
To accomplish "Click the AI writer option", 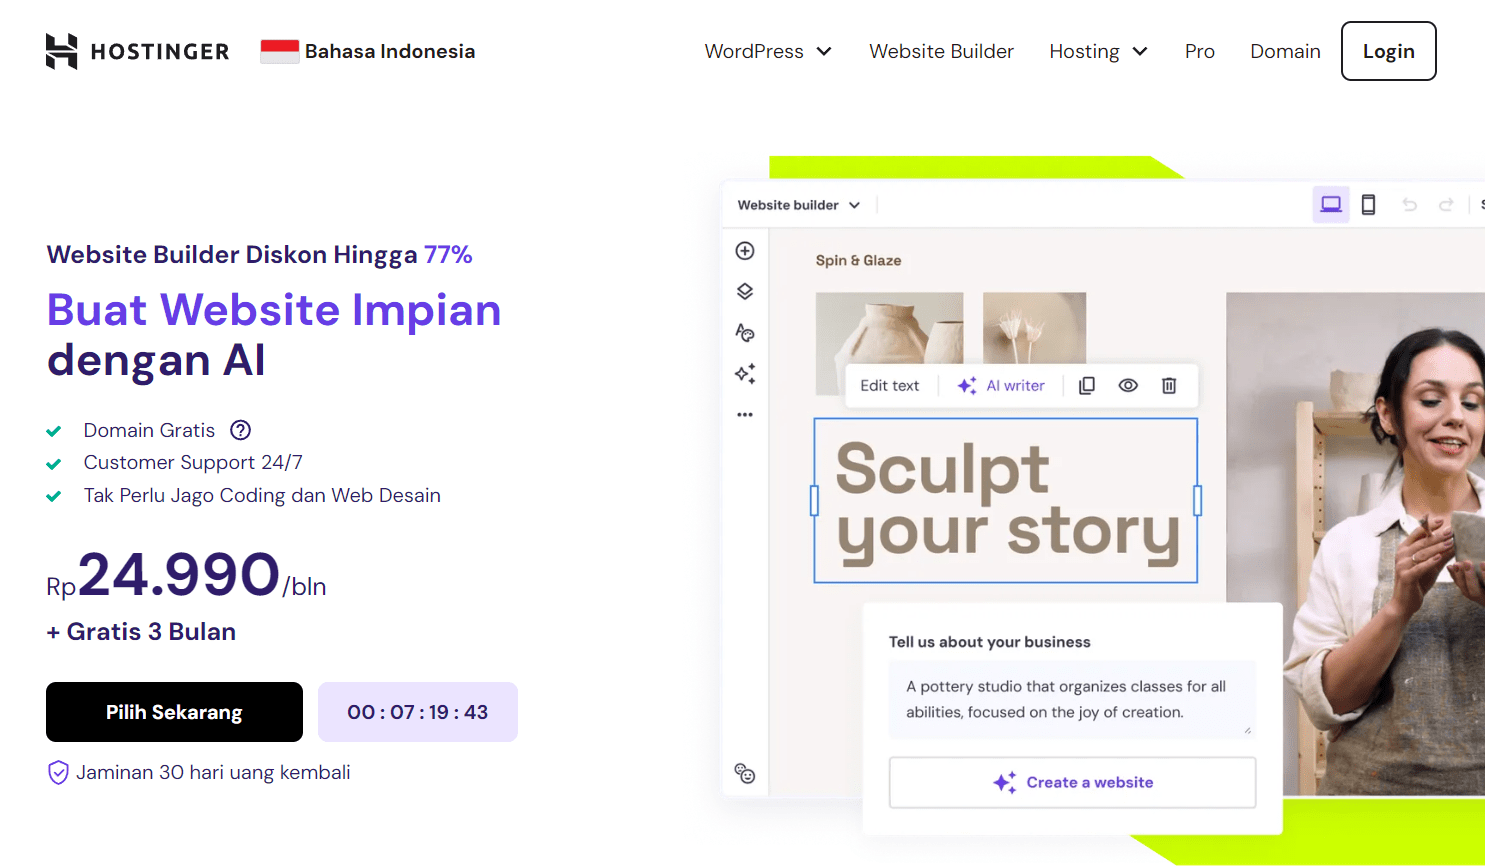I will click(1001, 386).
